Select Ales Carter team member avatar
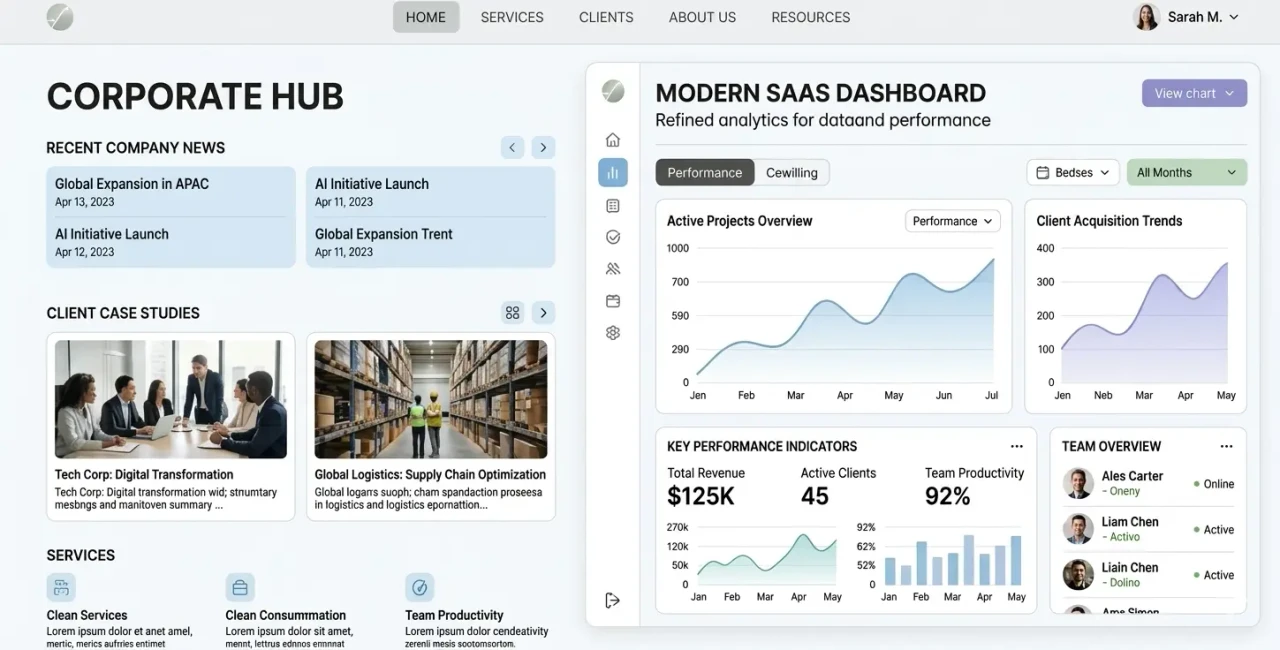Image resolution: width=1280 pixels, height=650 pixels. (x=1078, y=484)
